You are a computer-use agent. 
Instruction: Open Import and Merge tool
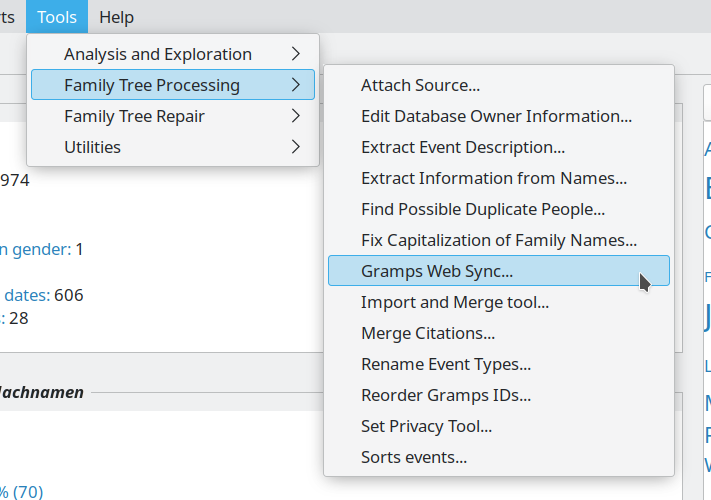454,302
